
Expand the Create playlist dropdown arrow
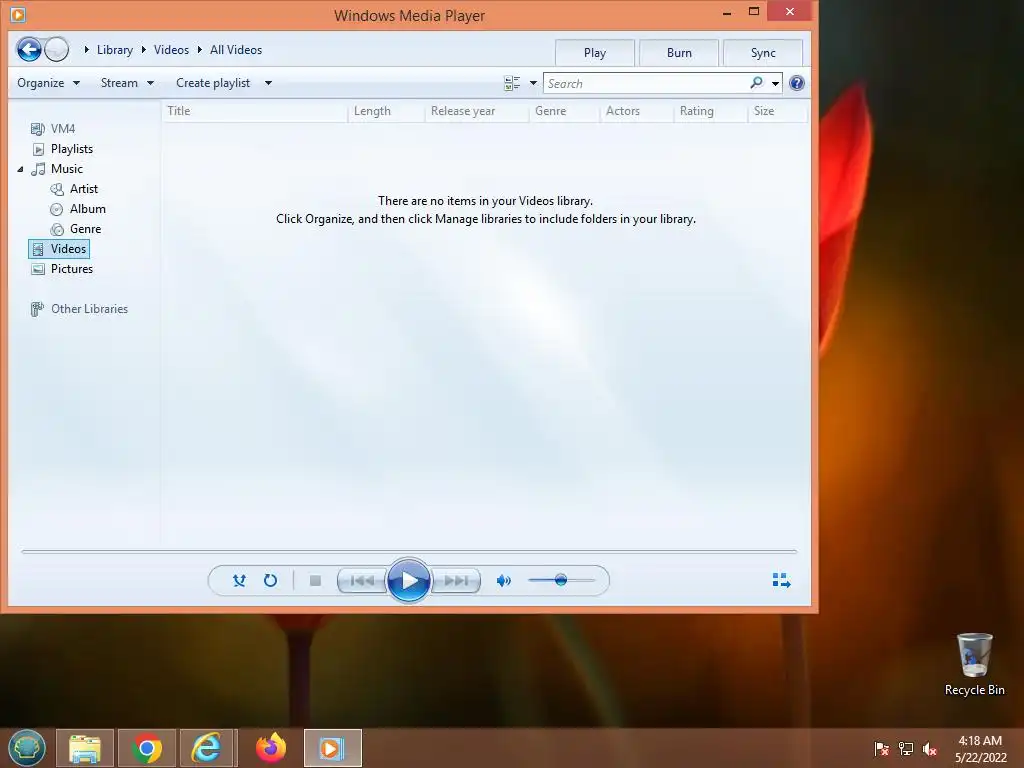(268, 83)
